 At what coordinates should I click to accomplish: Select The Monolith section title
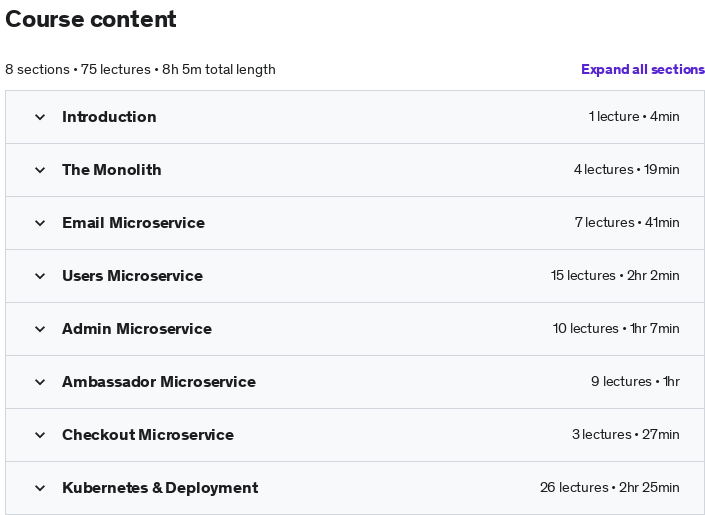tap(112, 170)
